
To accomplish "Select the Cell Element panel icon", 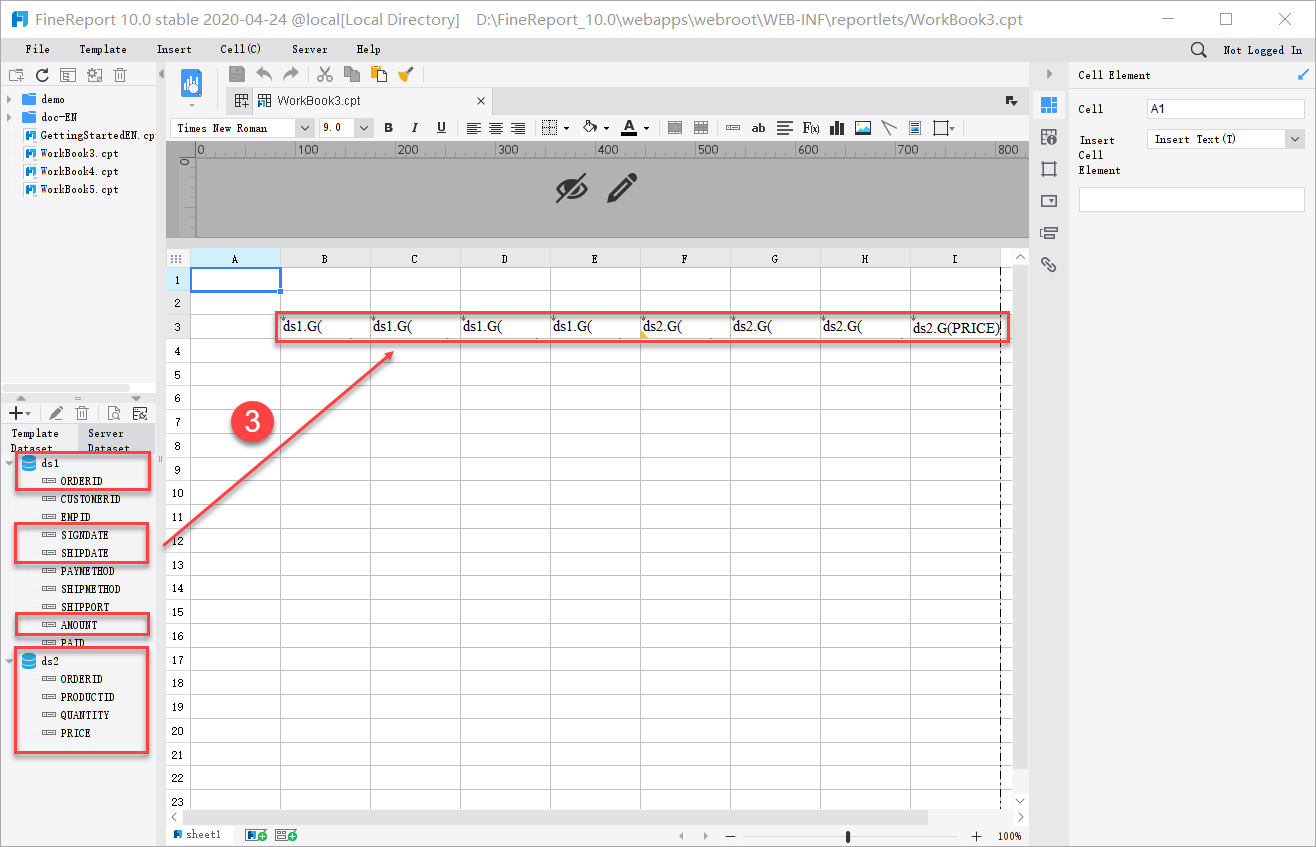I will pyautogui.click(x=1048, y=103).
